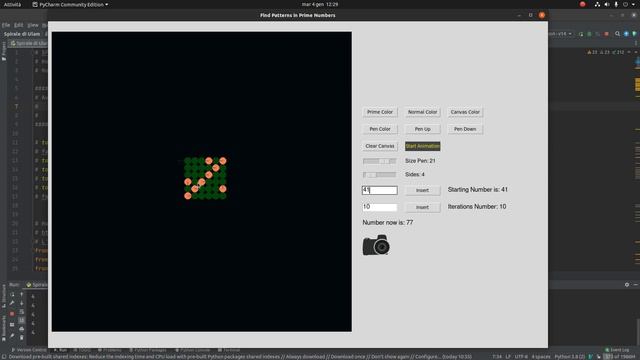This screenshot has height=360, width=640.
Task: Open the Version Control tool window tab
Action: click(29, 350)
